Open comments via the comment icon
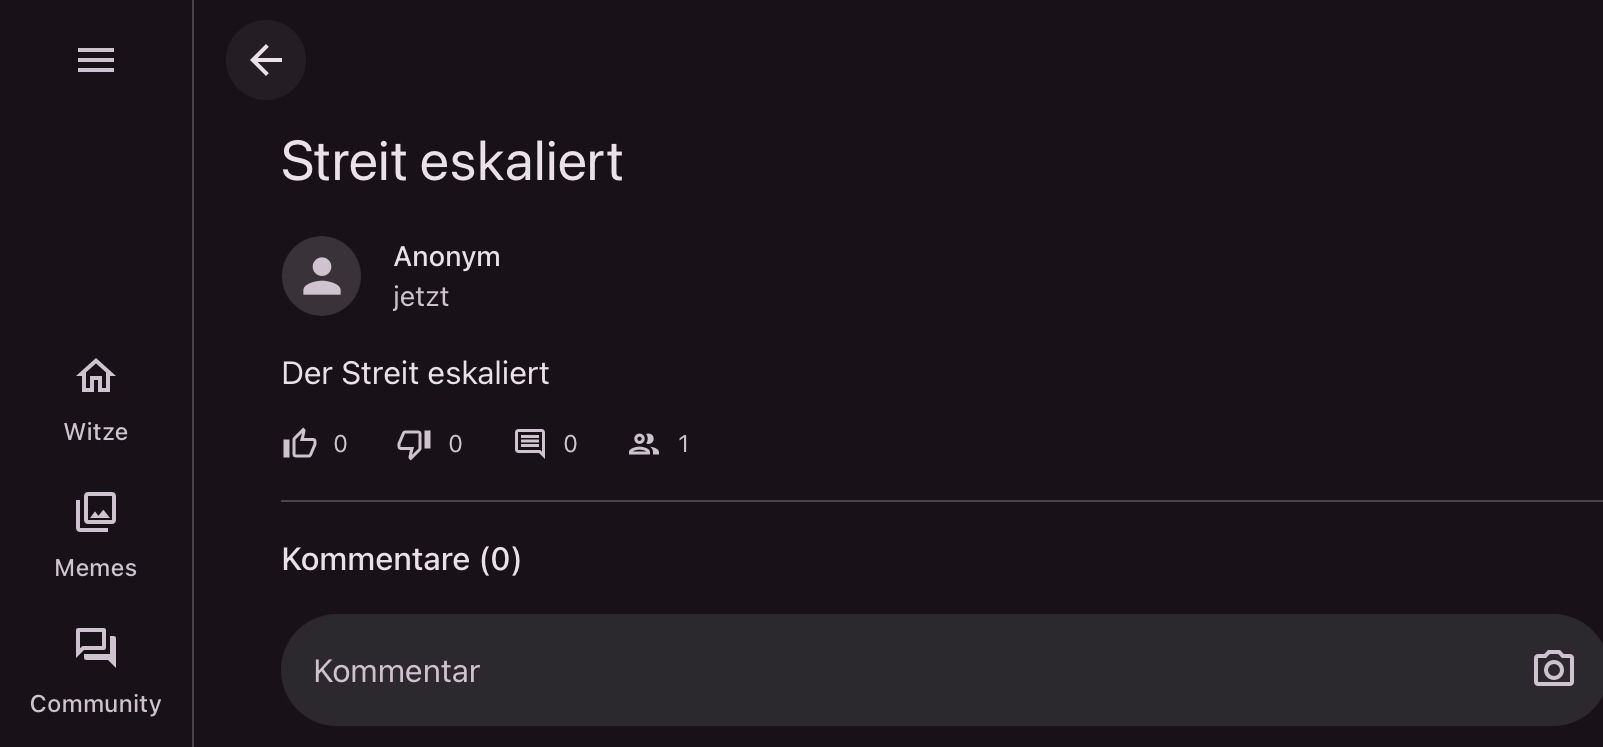This screenshot has width=1603, height=747. click(530, 443)
